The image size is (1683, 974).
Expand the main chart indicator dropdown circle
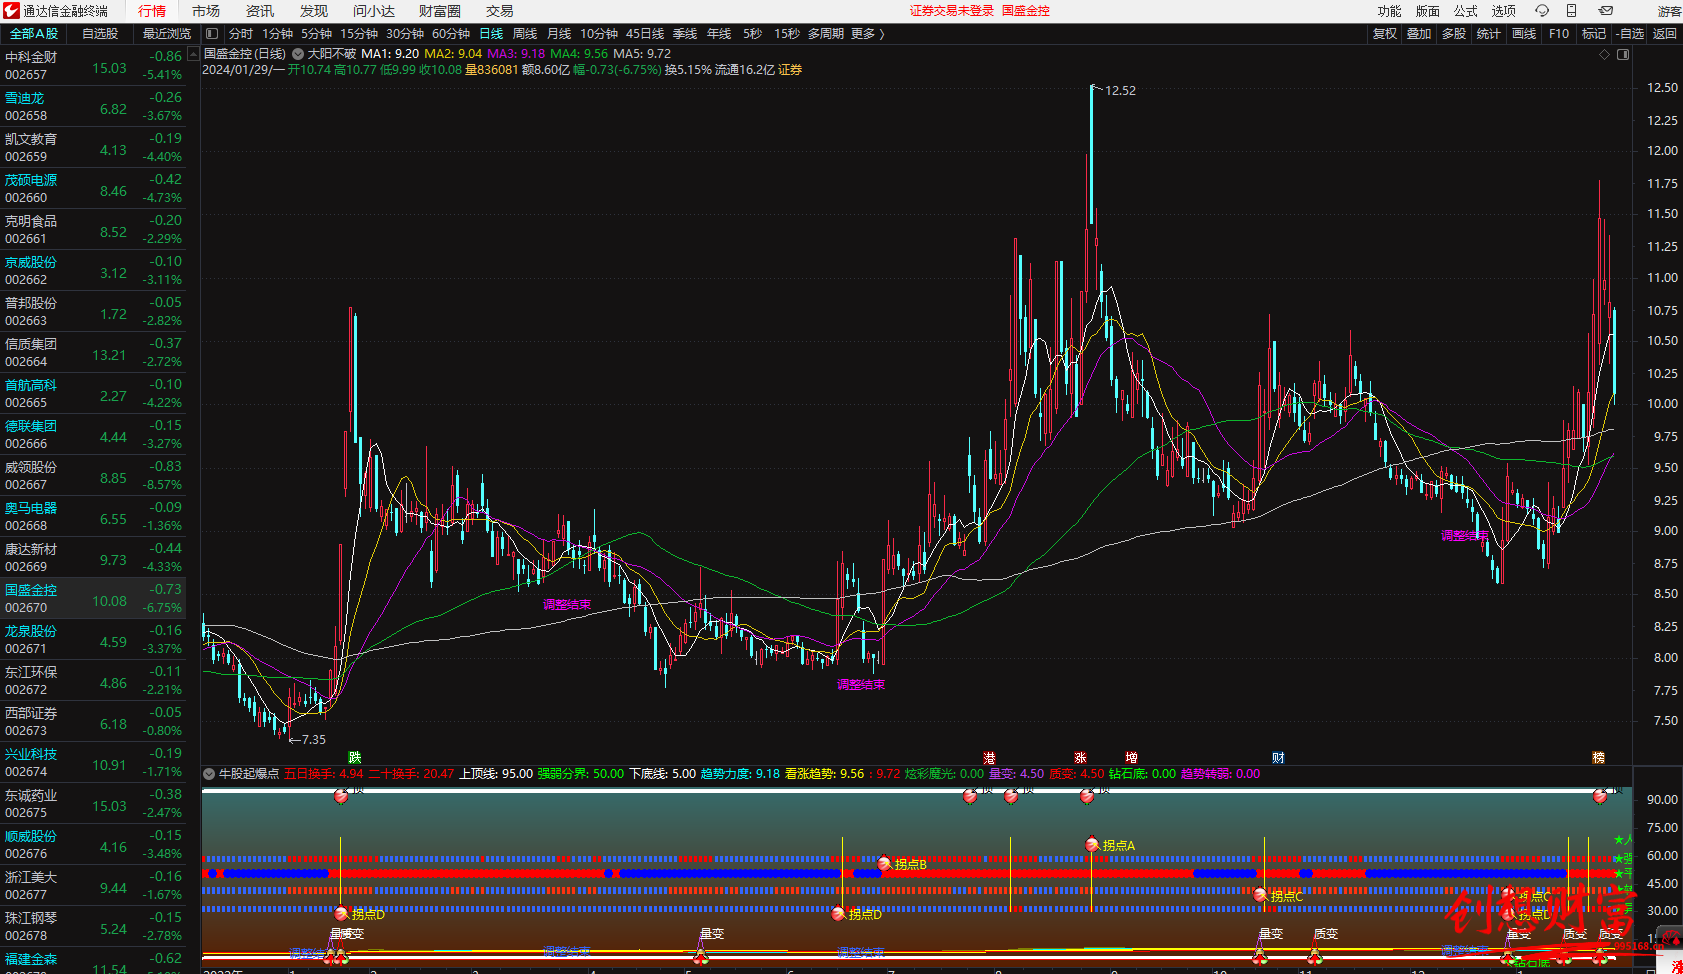(x=297, y=54)
